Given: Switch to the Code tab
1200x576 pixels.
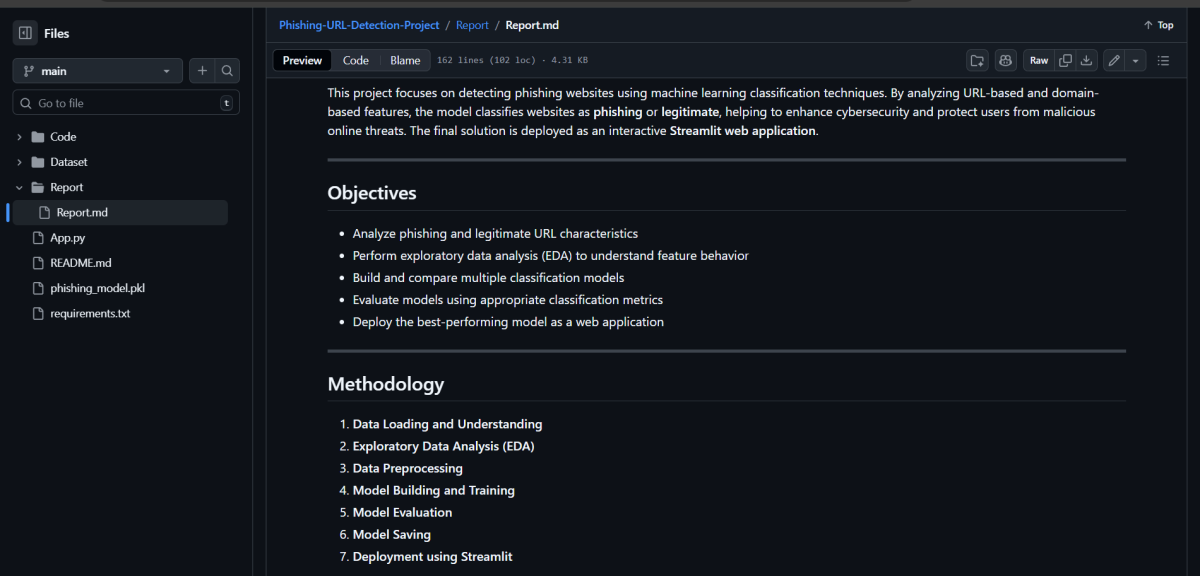Looking at the screenshot, I should click(355, 61).
